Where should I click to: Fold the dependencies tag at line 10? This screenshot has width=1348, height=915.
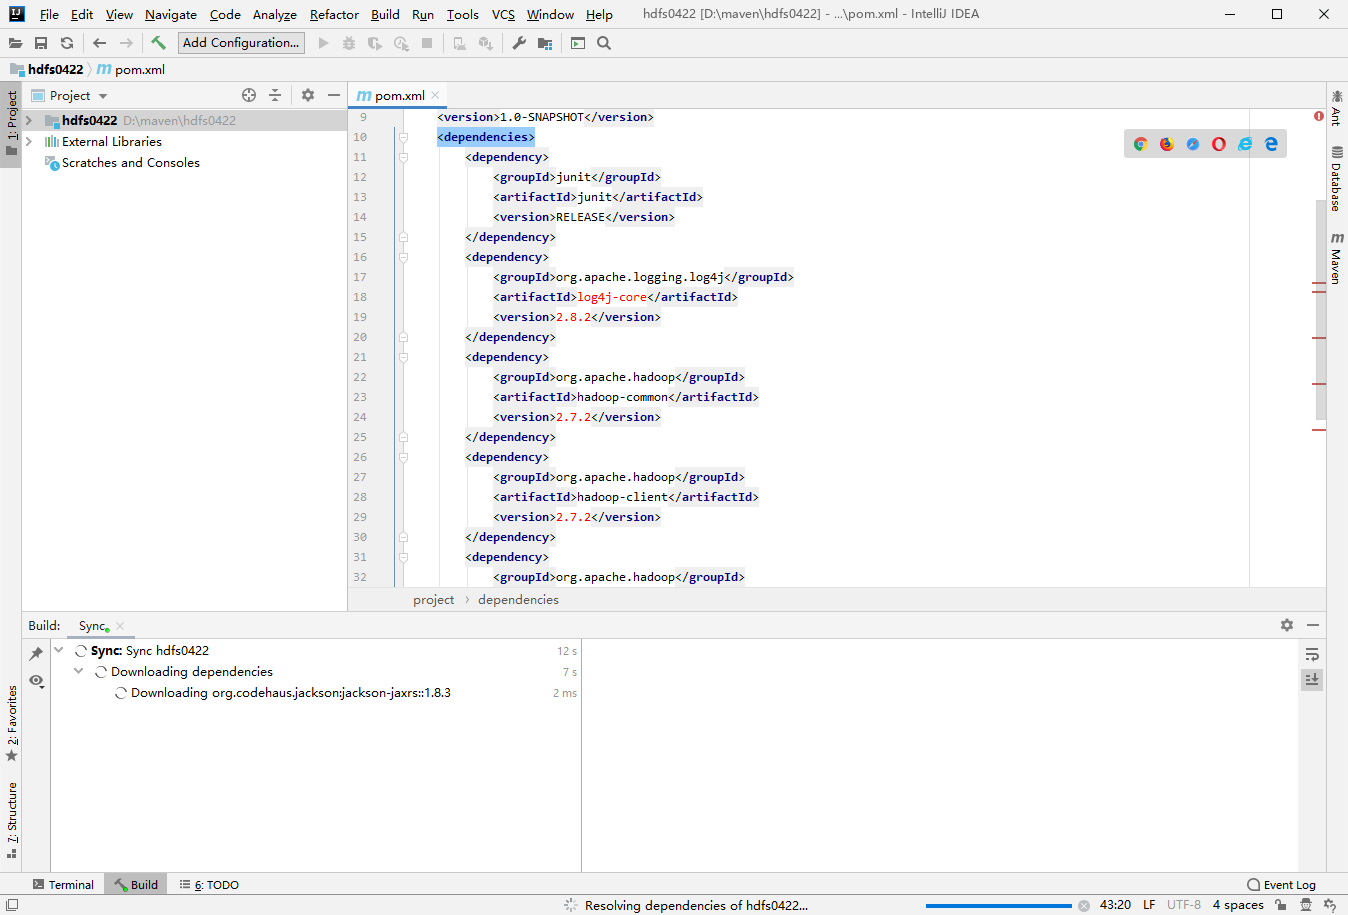point(403,137)
